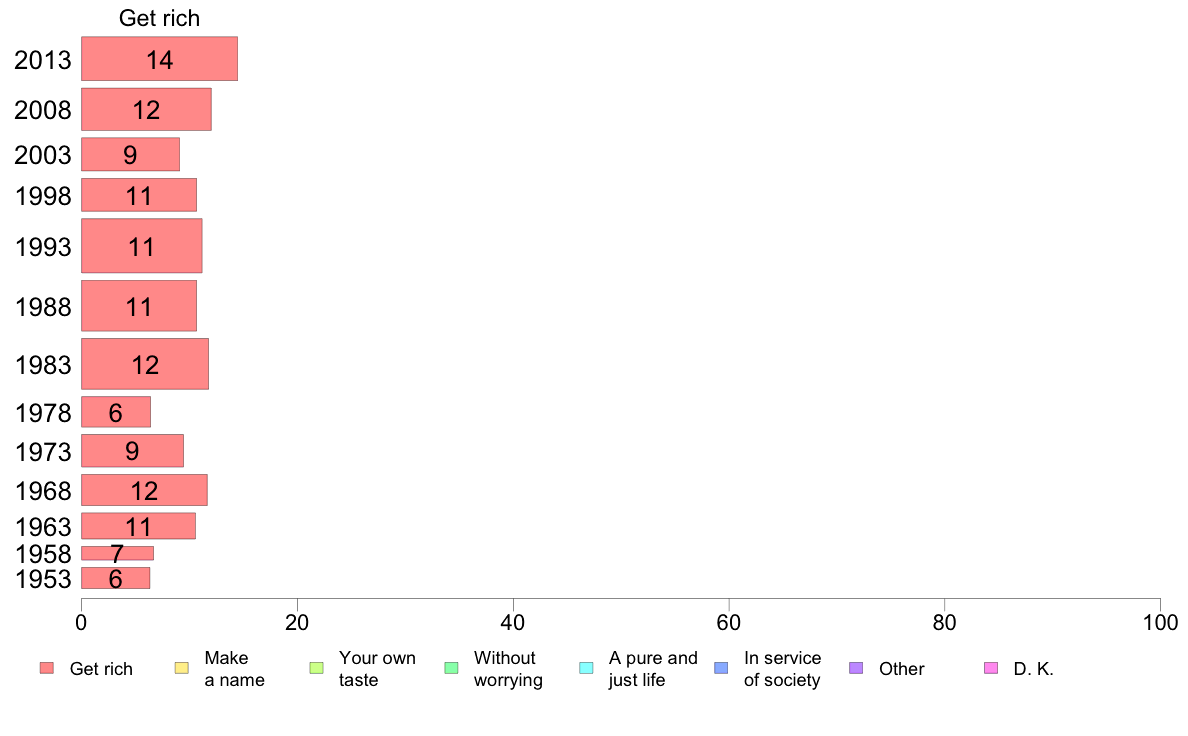Select the green Your own taste swatch

(317, 668)
